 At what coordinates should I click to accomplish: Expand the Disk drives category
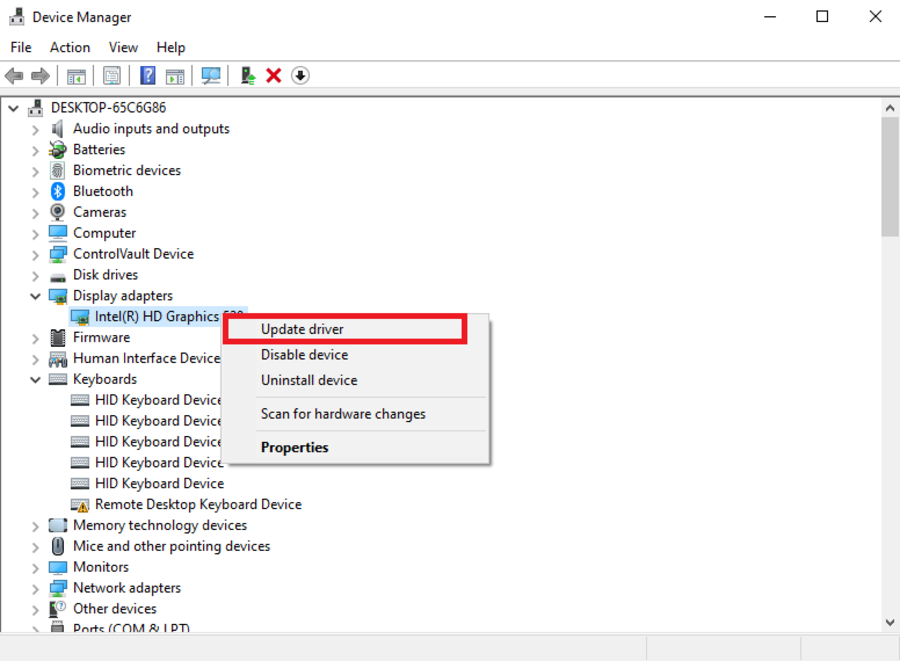36,276
